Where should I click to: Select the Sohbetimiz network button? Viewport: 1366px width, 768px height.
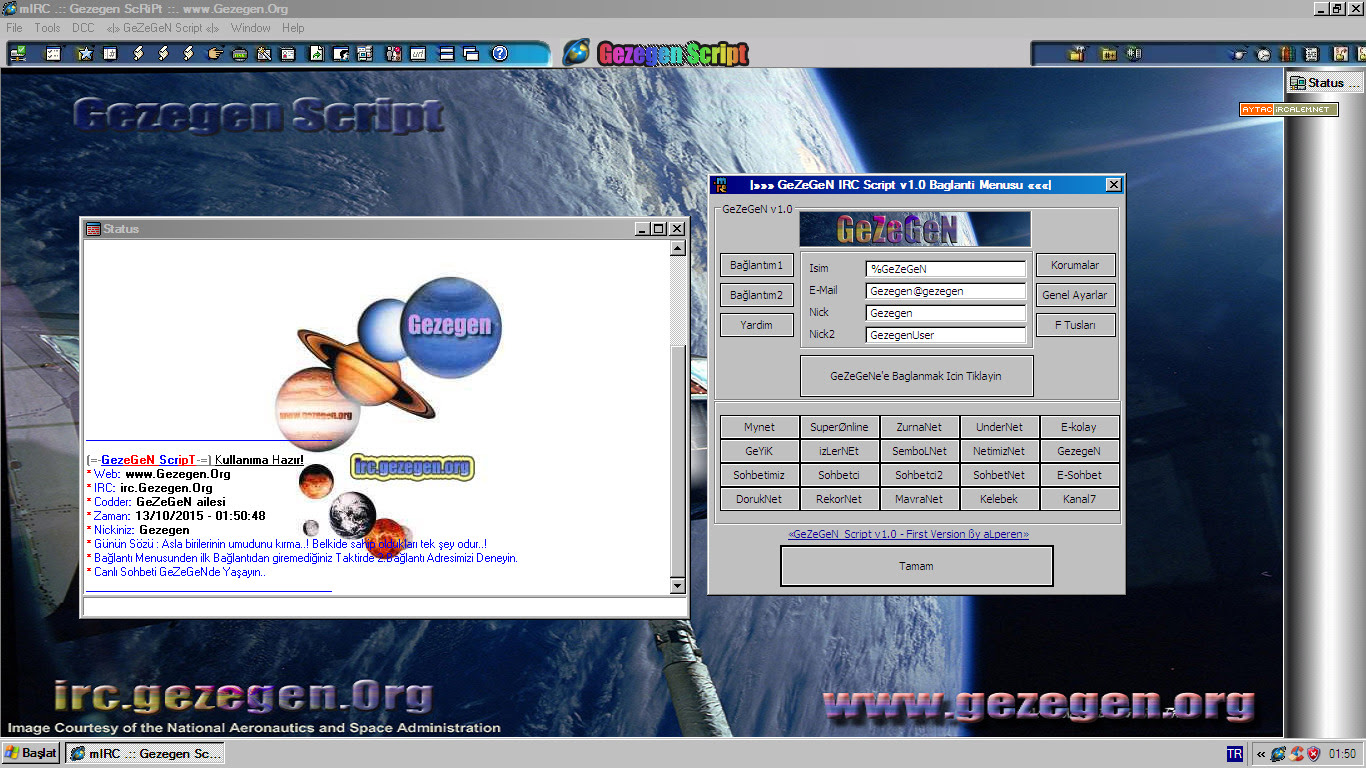pyautogui.click(x=760, y=475)
